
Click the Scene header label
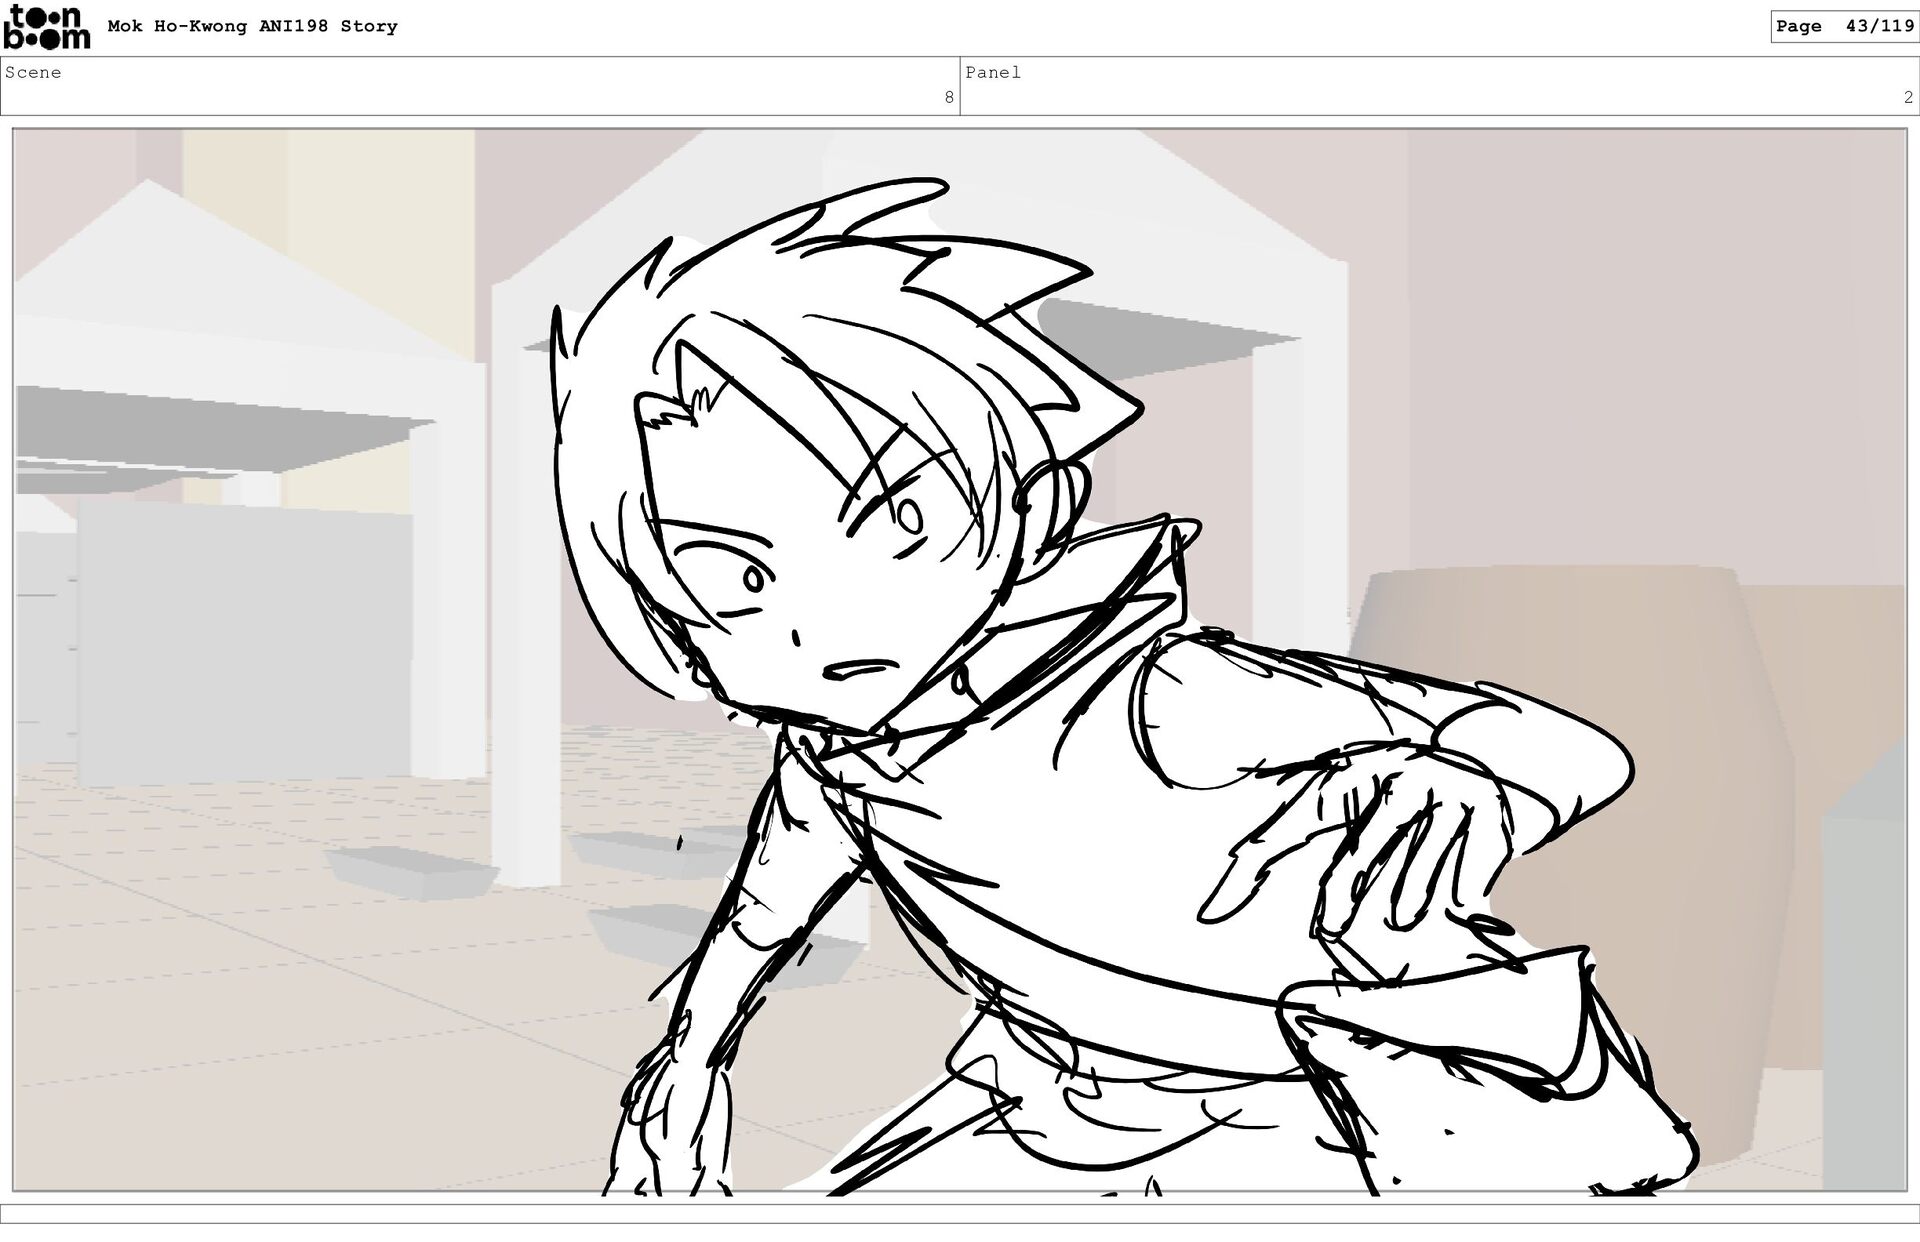coord(33,73)
